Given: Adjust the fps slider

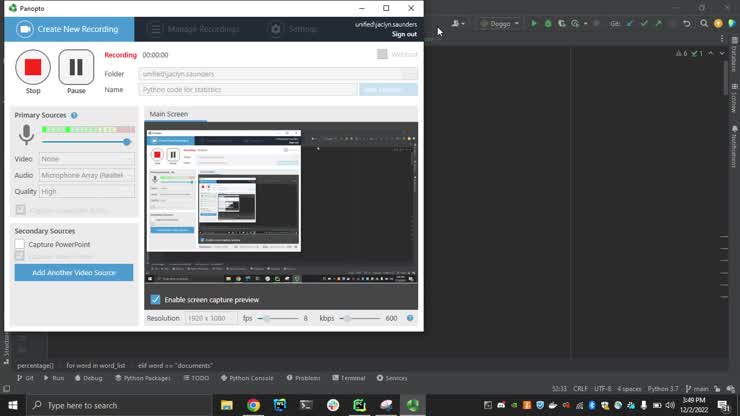Looking at the screenshot, I should 267,318.
